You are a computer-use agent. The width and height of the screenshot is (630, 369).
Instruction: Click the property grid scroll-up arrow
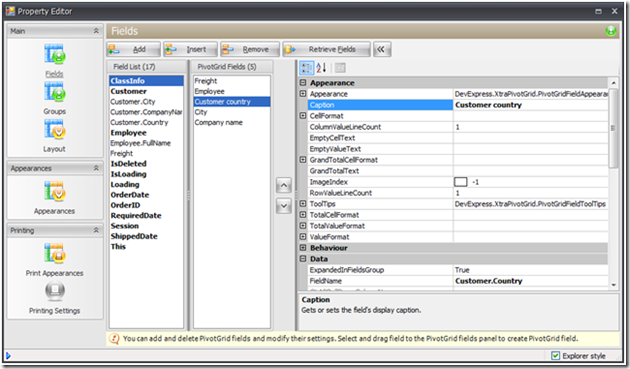[614, 83]
